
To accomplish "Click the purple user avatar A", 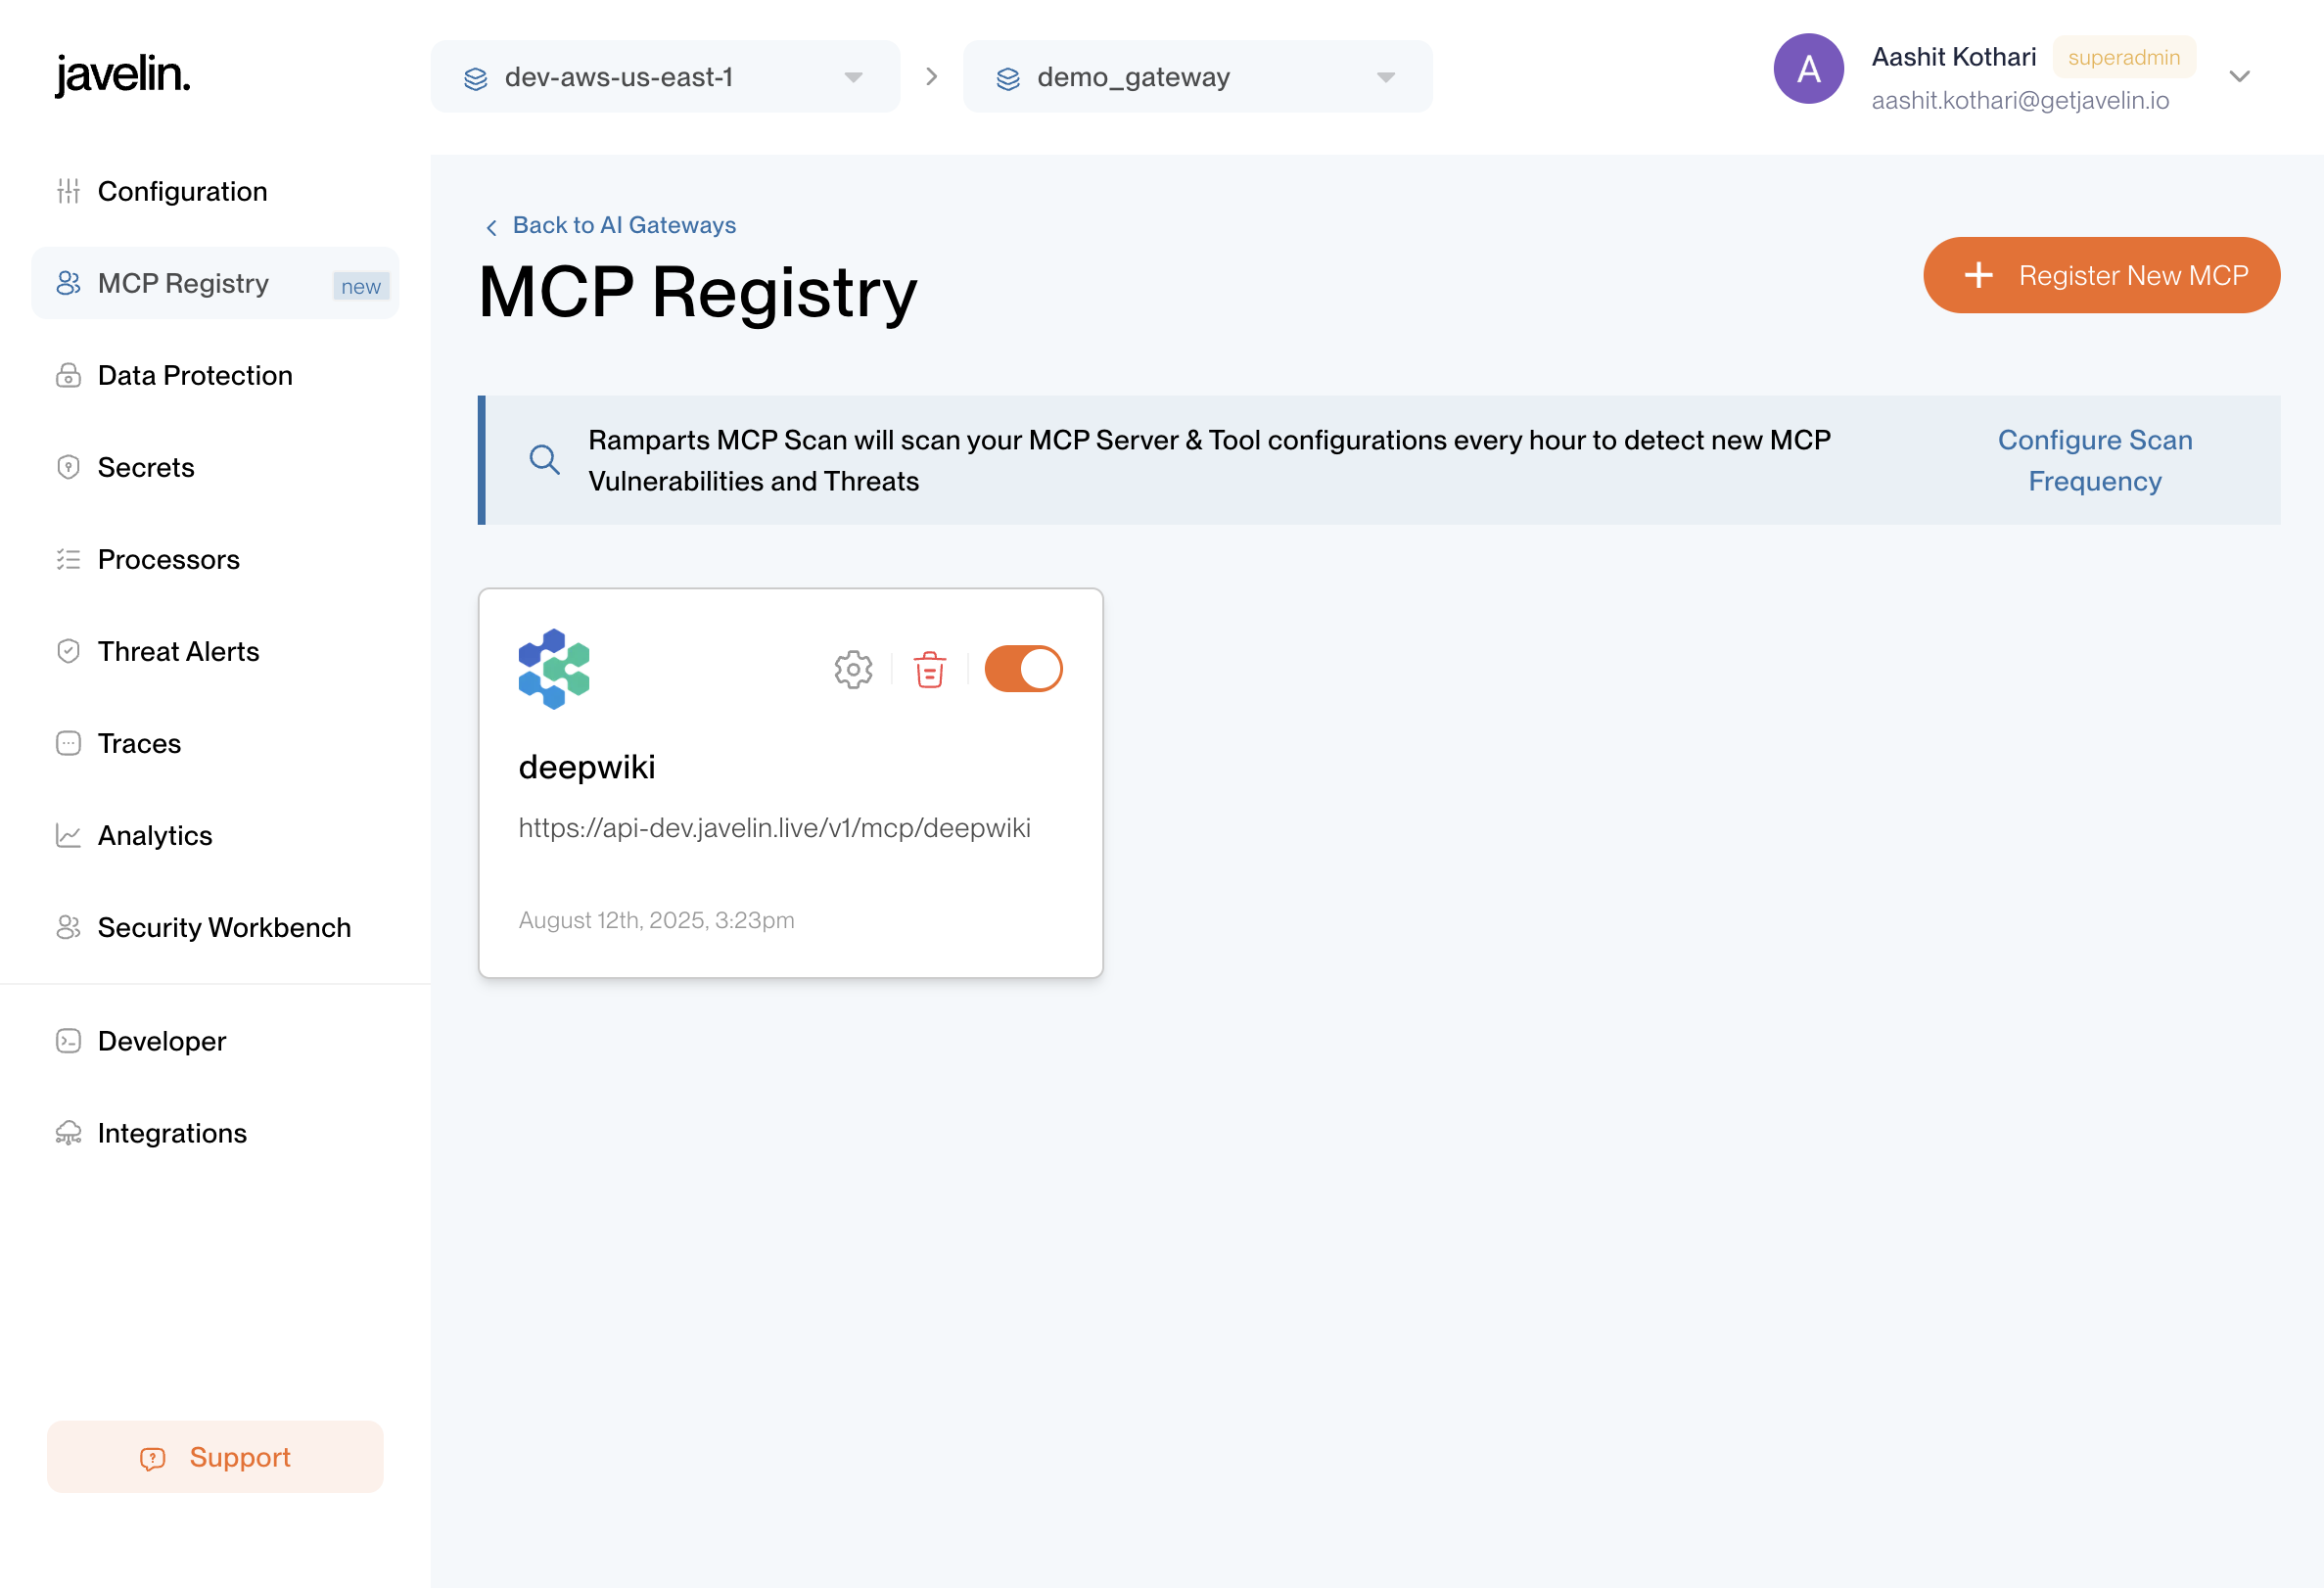I will (1808, 69).
